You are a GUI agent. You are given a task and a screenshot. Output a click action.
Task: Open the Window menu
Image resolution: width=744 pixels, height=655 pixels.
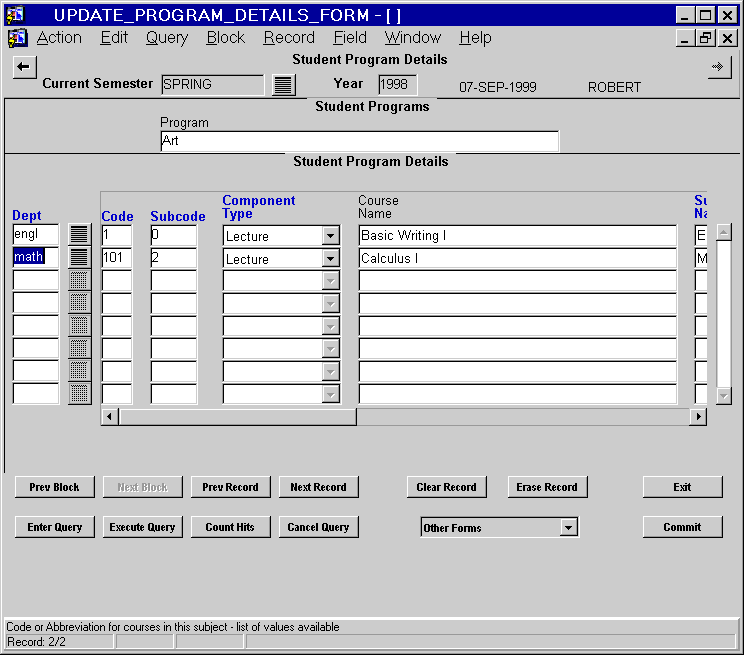pos(413,37)
